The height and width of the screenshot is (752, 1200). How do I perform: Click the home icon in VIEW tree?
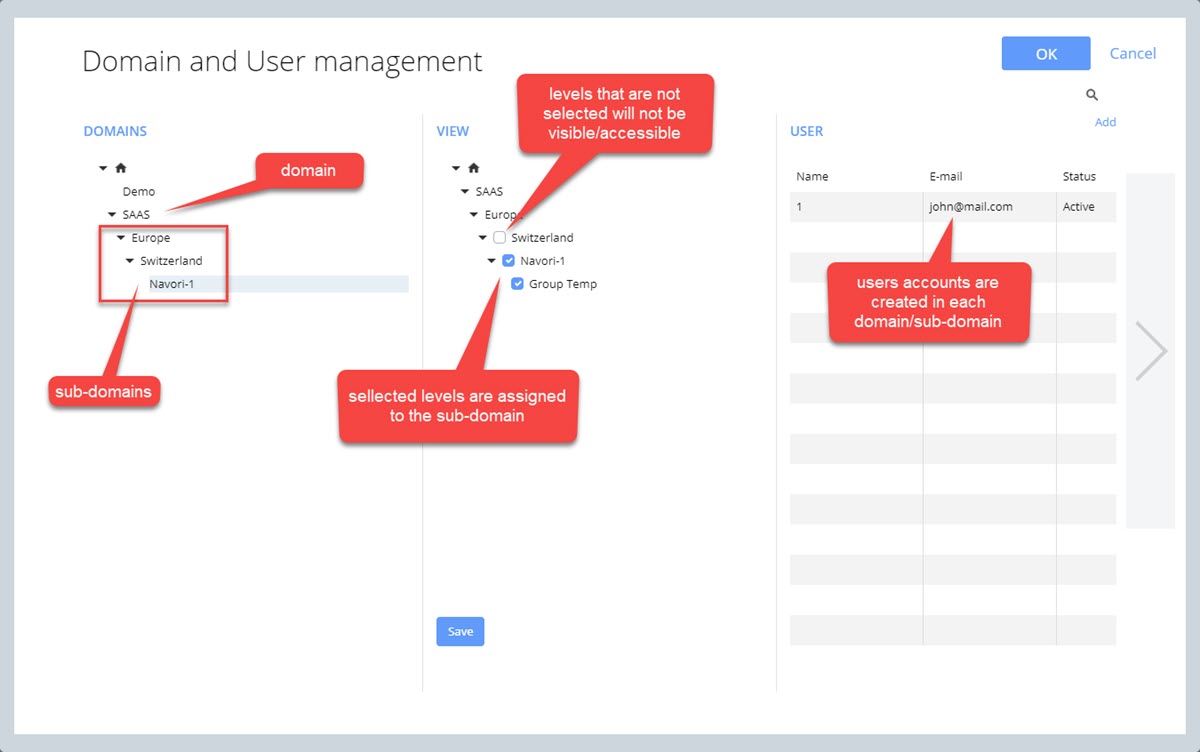coord(474,168)
